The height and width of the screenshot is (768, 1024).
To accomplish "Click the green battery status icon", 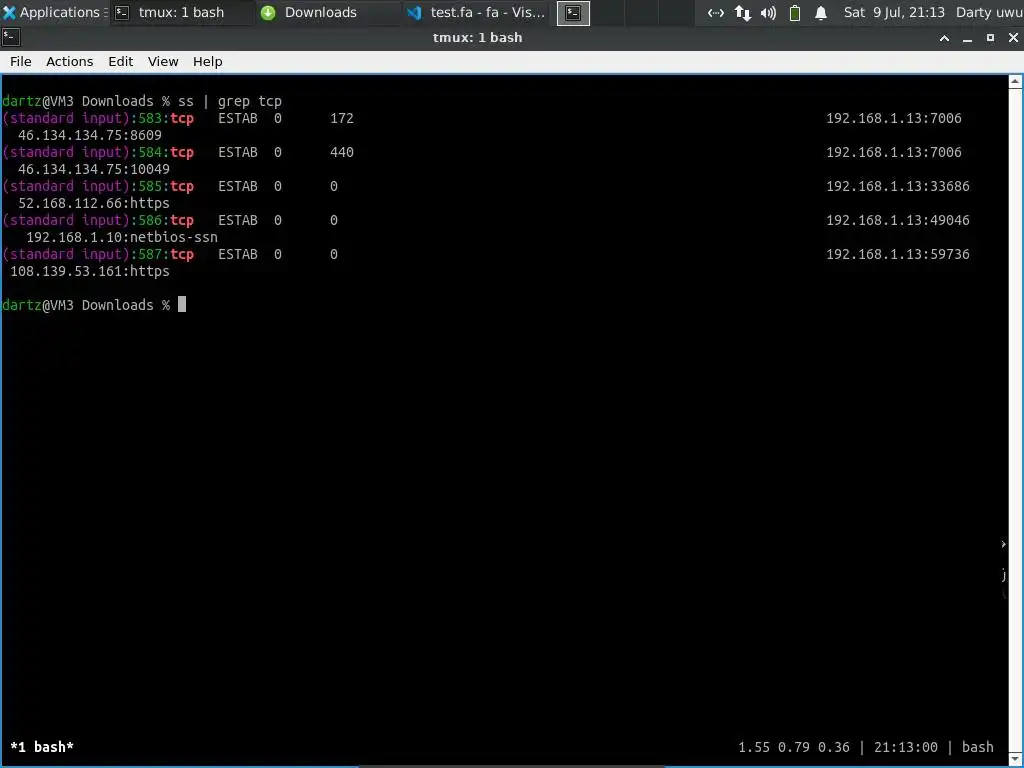I will 795,13.
